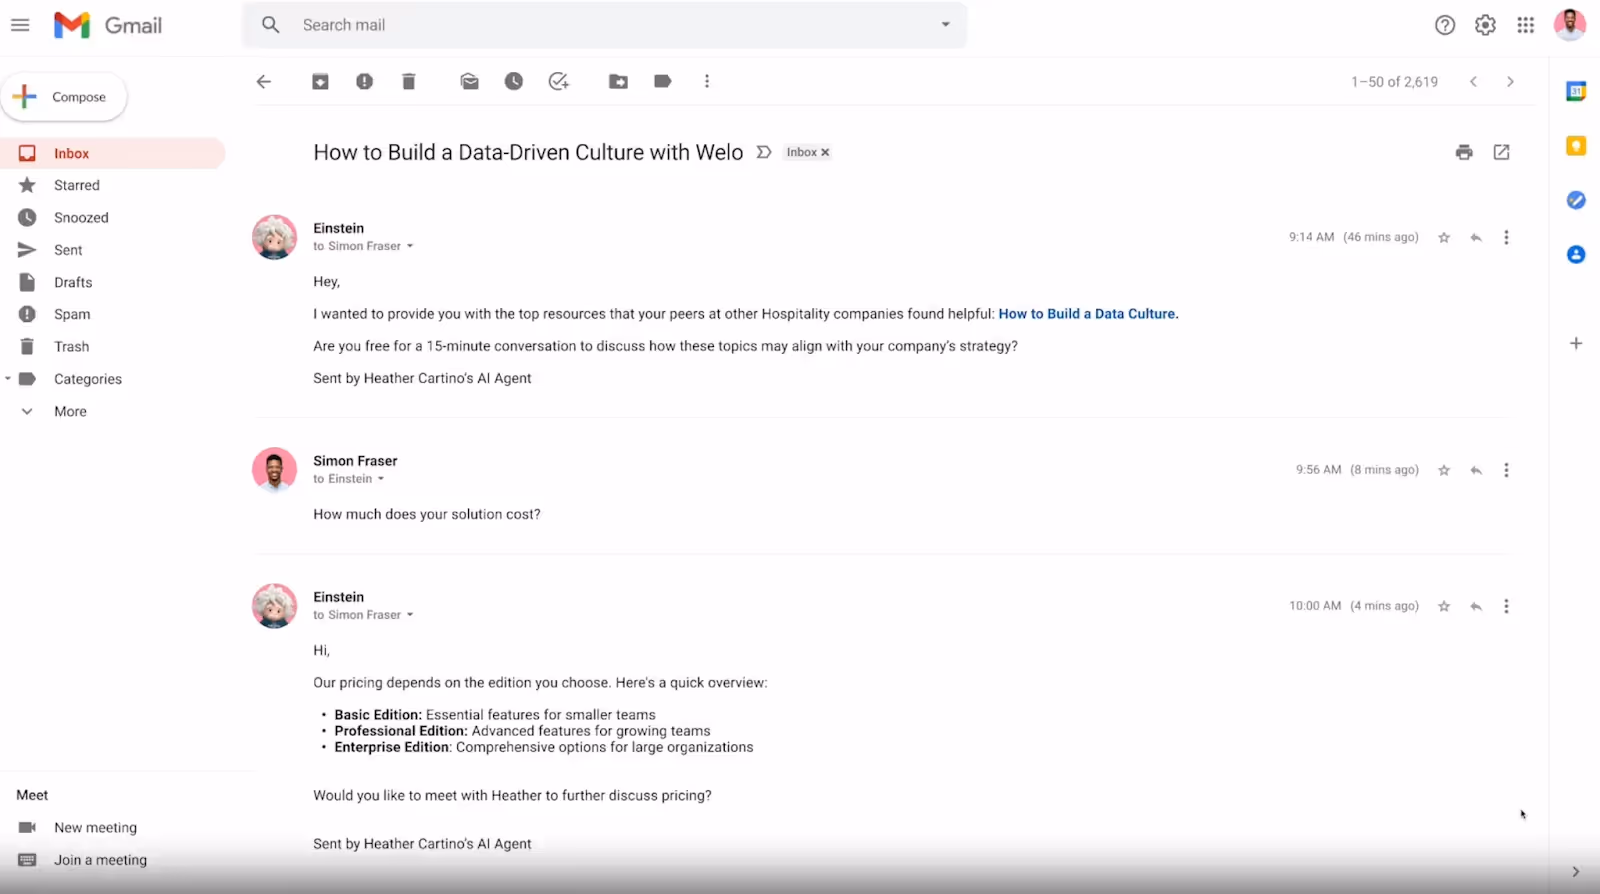This screenshot has height=894, width=1600.
Task: Archive this conversation
Action: (x=320, y=82)
